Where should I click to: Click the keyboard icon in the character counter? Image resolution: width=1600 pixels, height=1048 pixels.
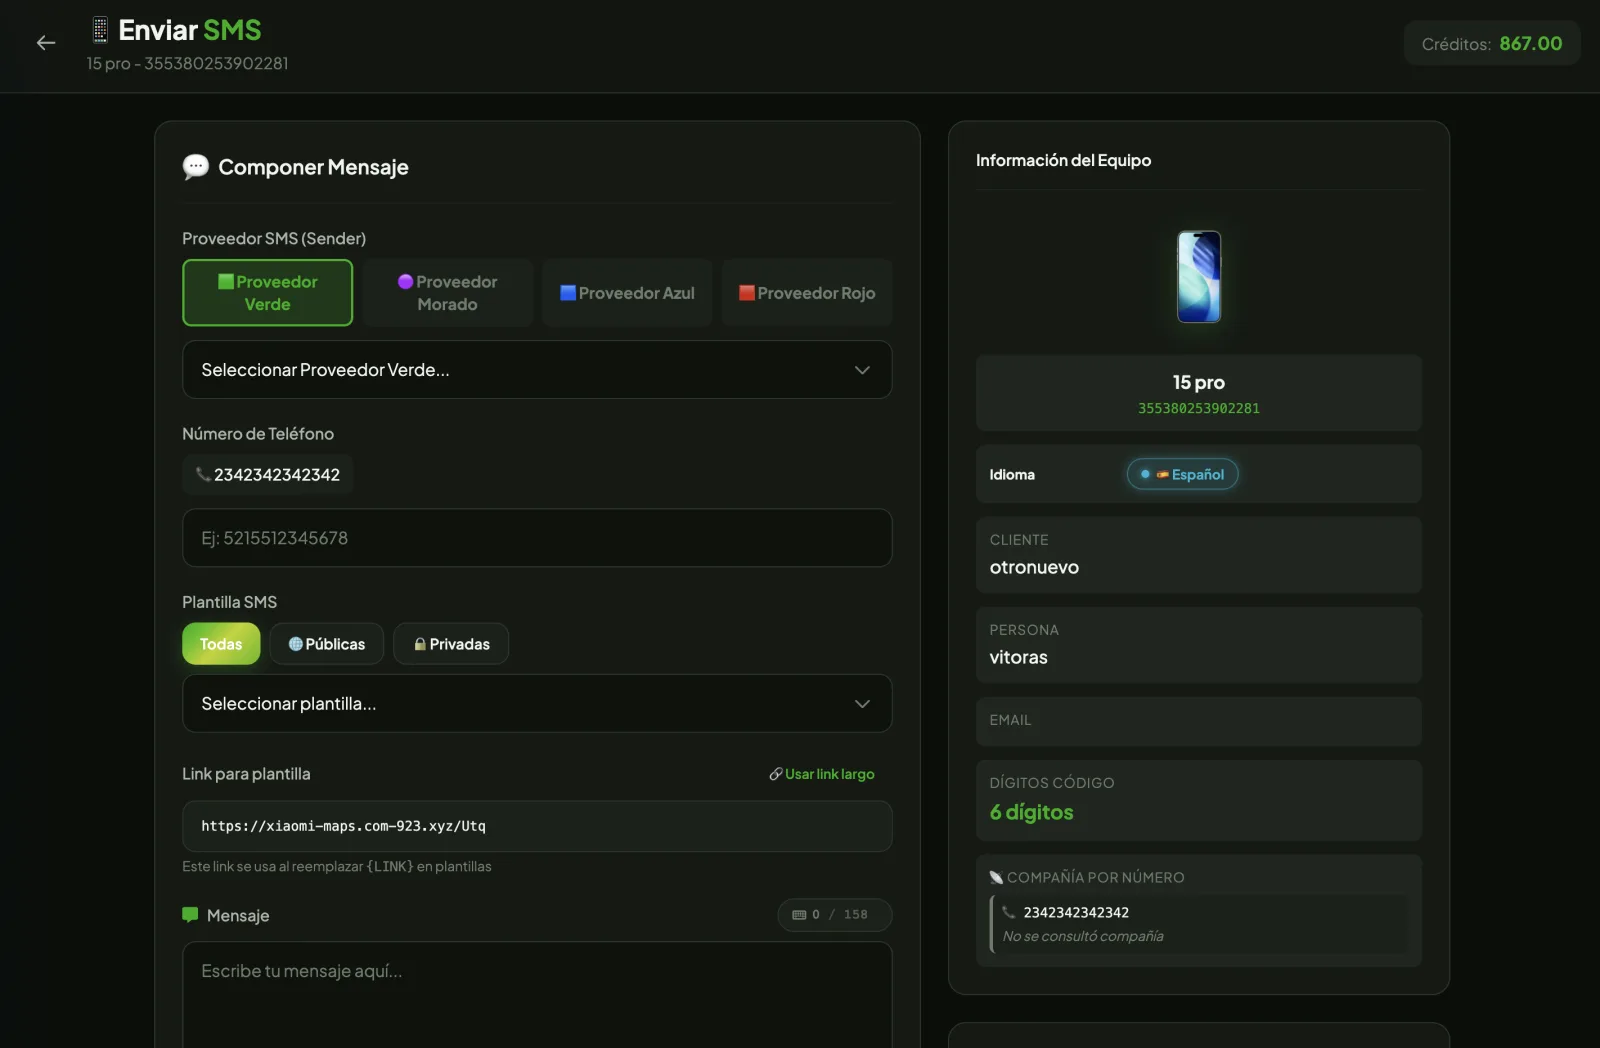tap(799, 915)
